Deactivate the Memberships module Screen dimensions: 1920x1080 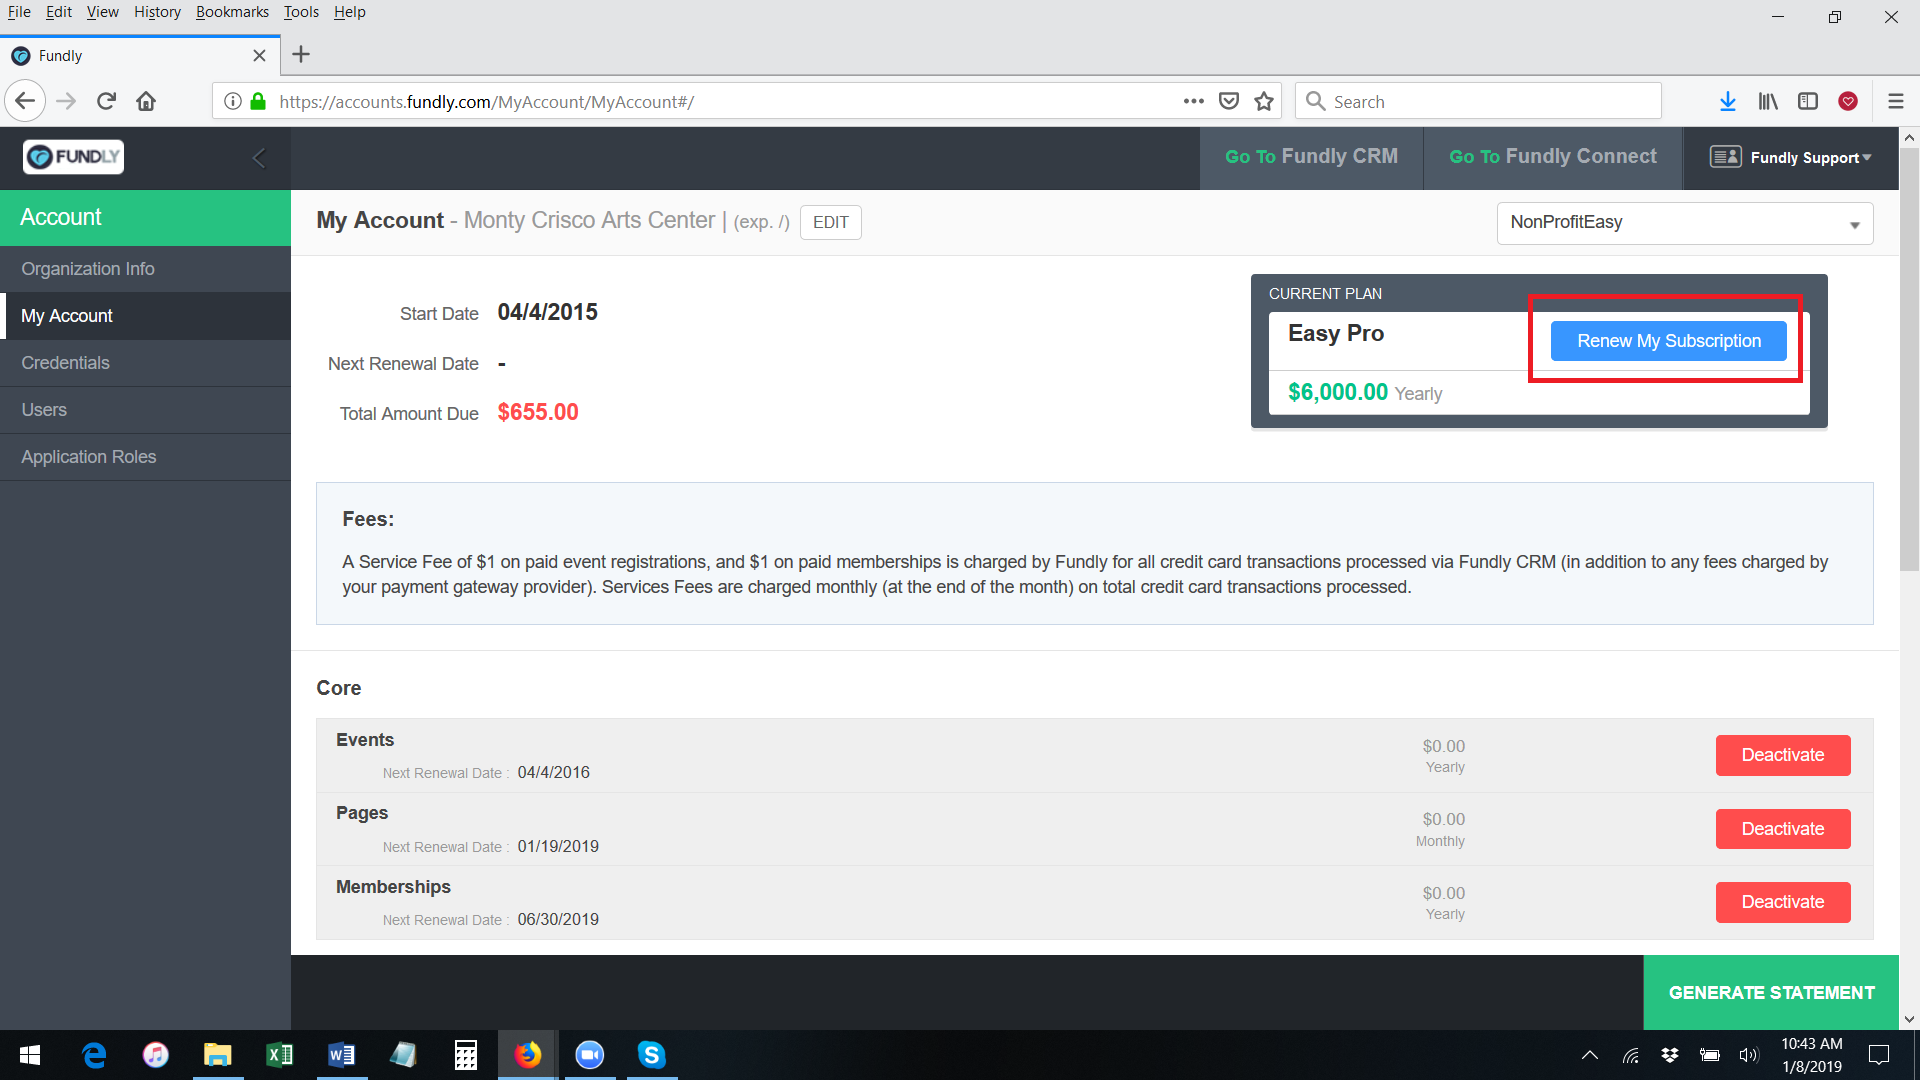tap(1783, 902)
